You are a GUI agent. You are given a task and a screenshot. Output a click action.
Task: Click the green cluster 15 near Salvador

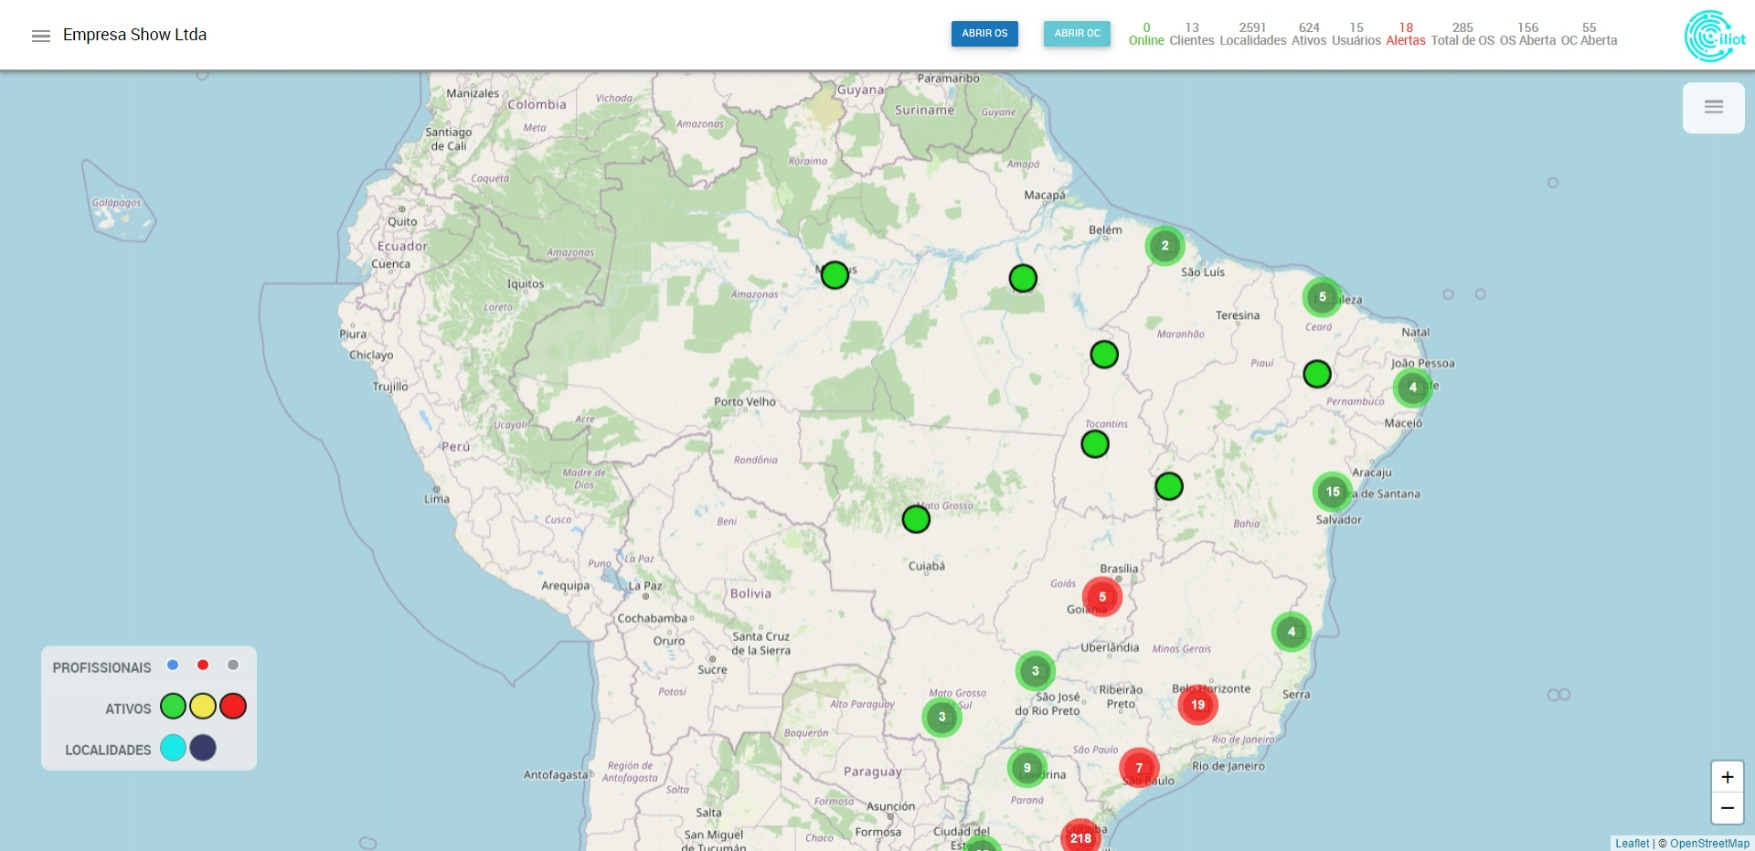(x=1332, y=491)
